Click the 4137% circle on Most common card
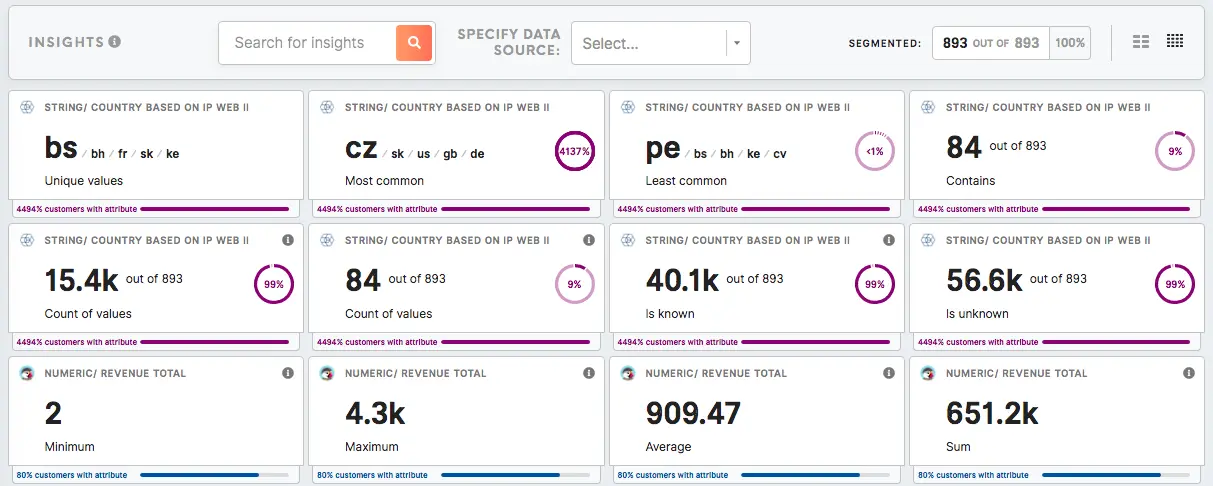 (574, 151)
